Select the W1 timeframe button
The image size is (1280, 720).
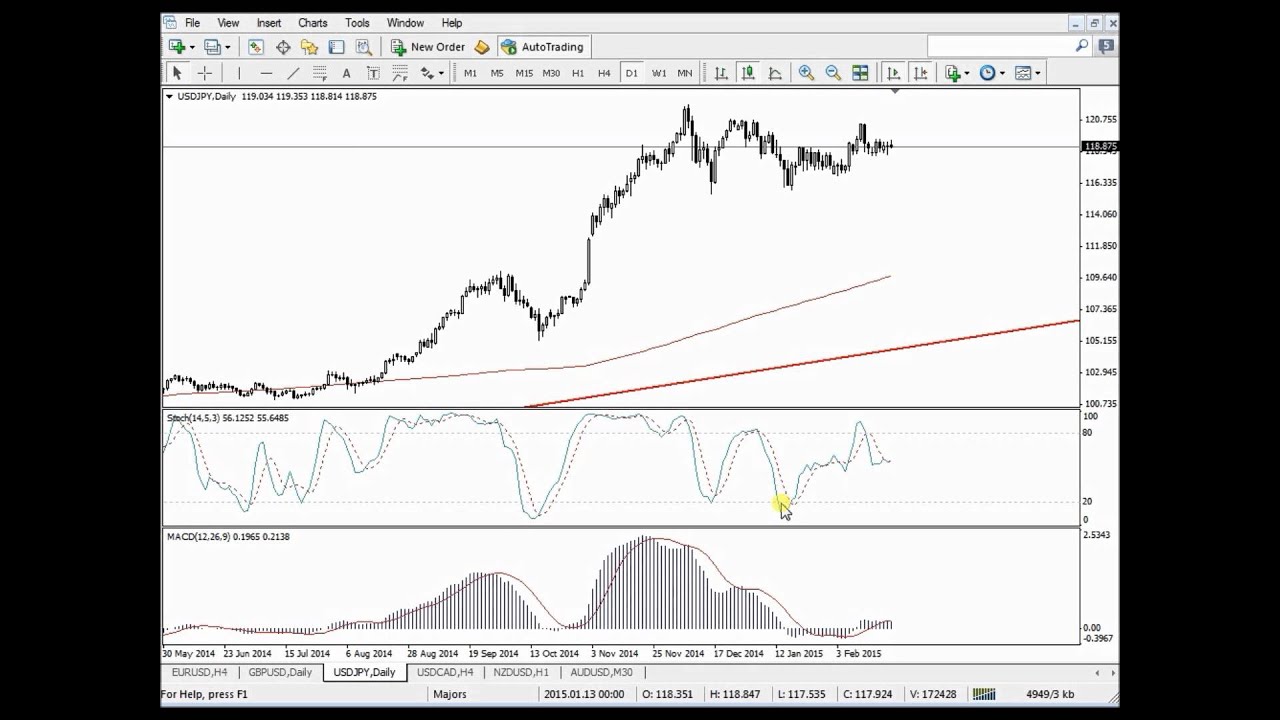[658, 73]
